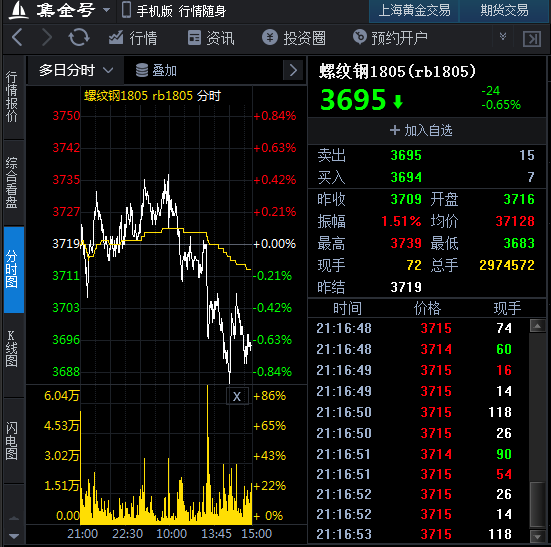Screen dimensions: 551x547
Task: Click change percent -0.65%
Action: pos(501,105)
